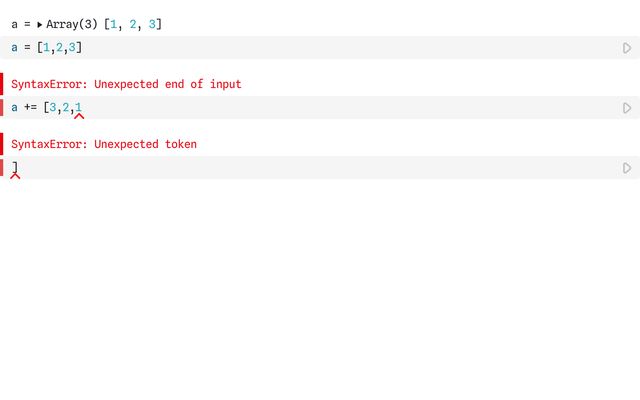
Task: Select the Unexpected token error message
Action: pos(104,144)
